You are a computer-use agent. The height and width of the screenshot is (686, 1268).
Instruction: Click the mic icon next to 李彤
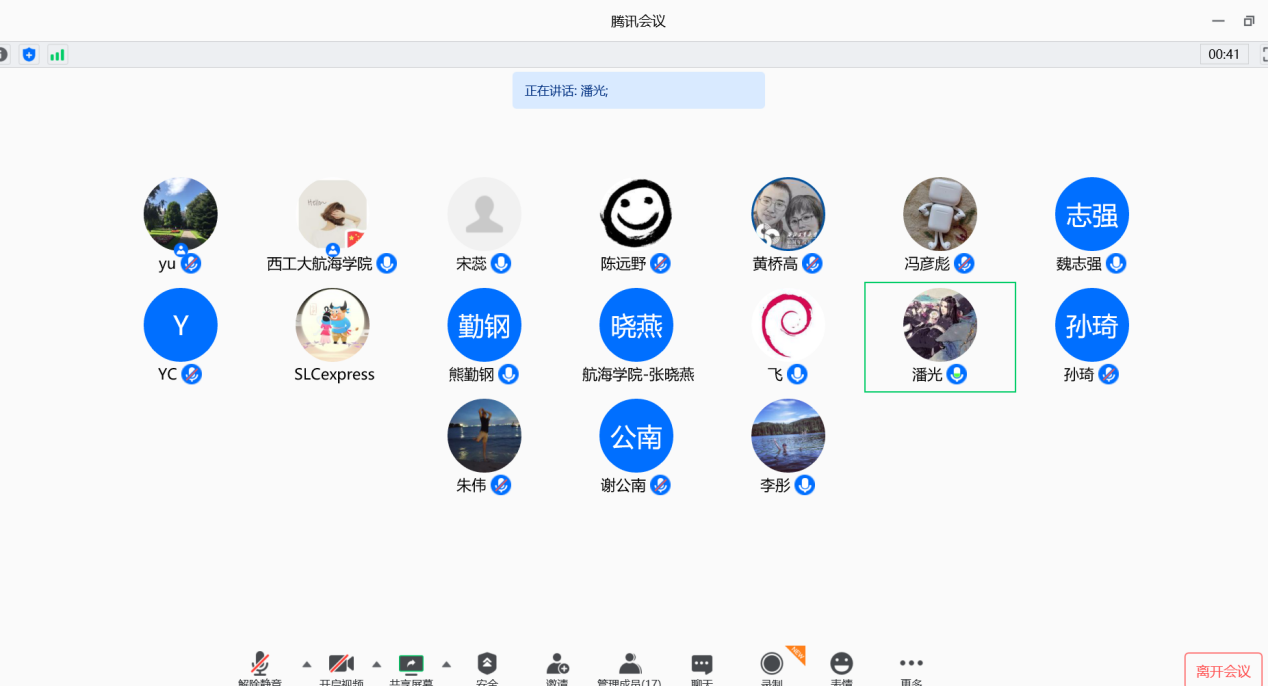pyautogui.click(x=804, y=485)
